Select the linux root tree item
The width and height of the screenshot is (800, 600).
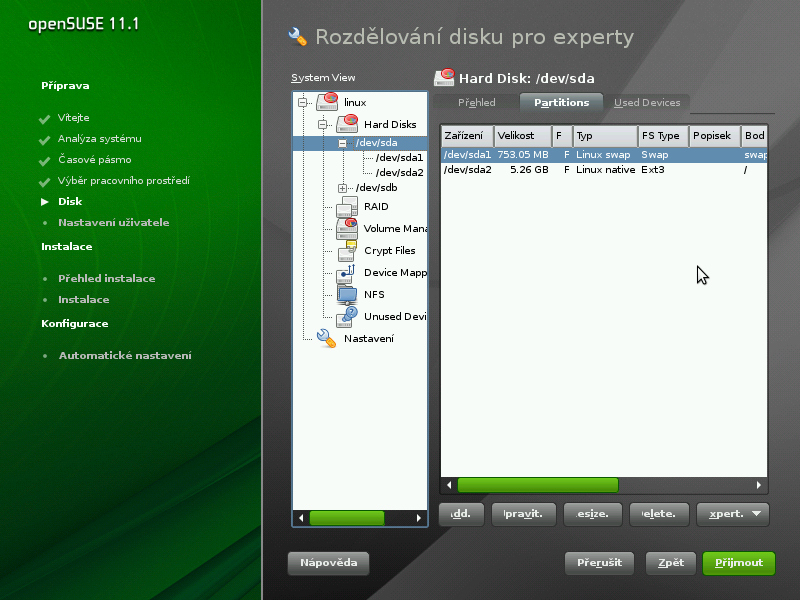(355, 103)
